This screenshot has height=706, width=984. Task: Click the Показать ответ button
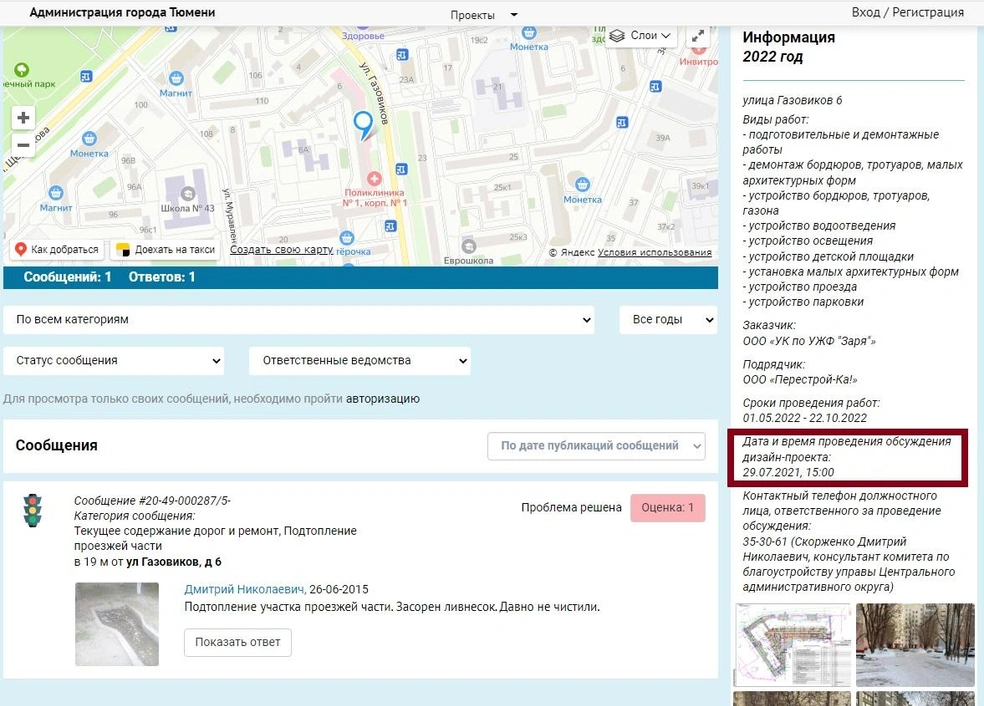(238, 642)
